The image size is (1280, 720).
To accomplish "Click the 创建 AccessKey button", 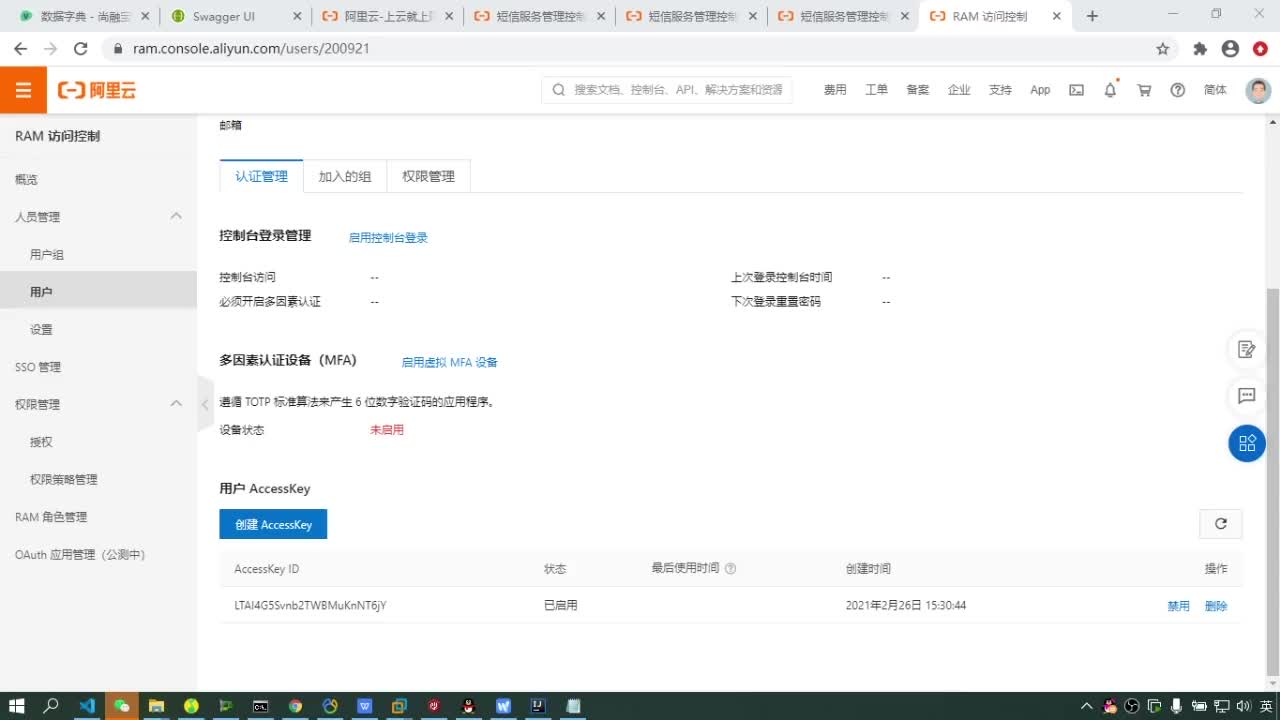I will coord(273,524).
